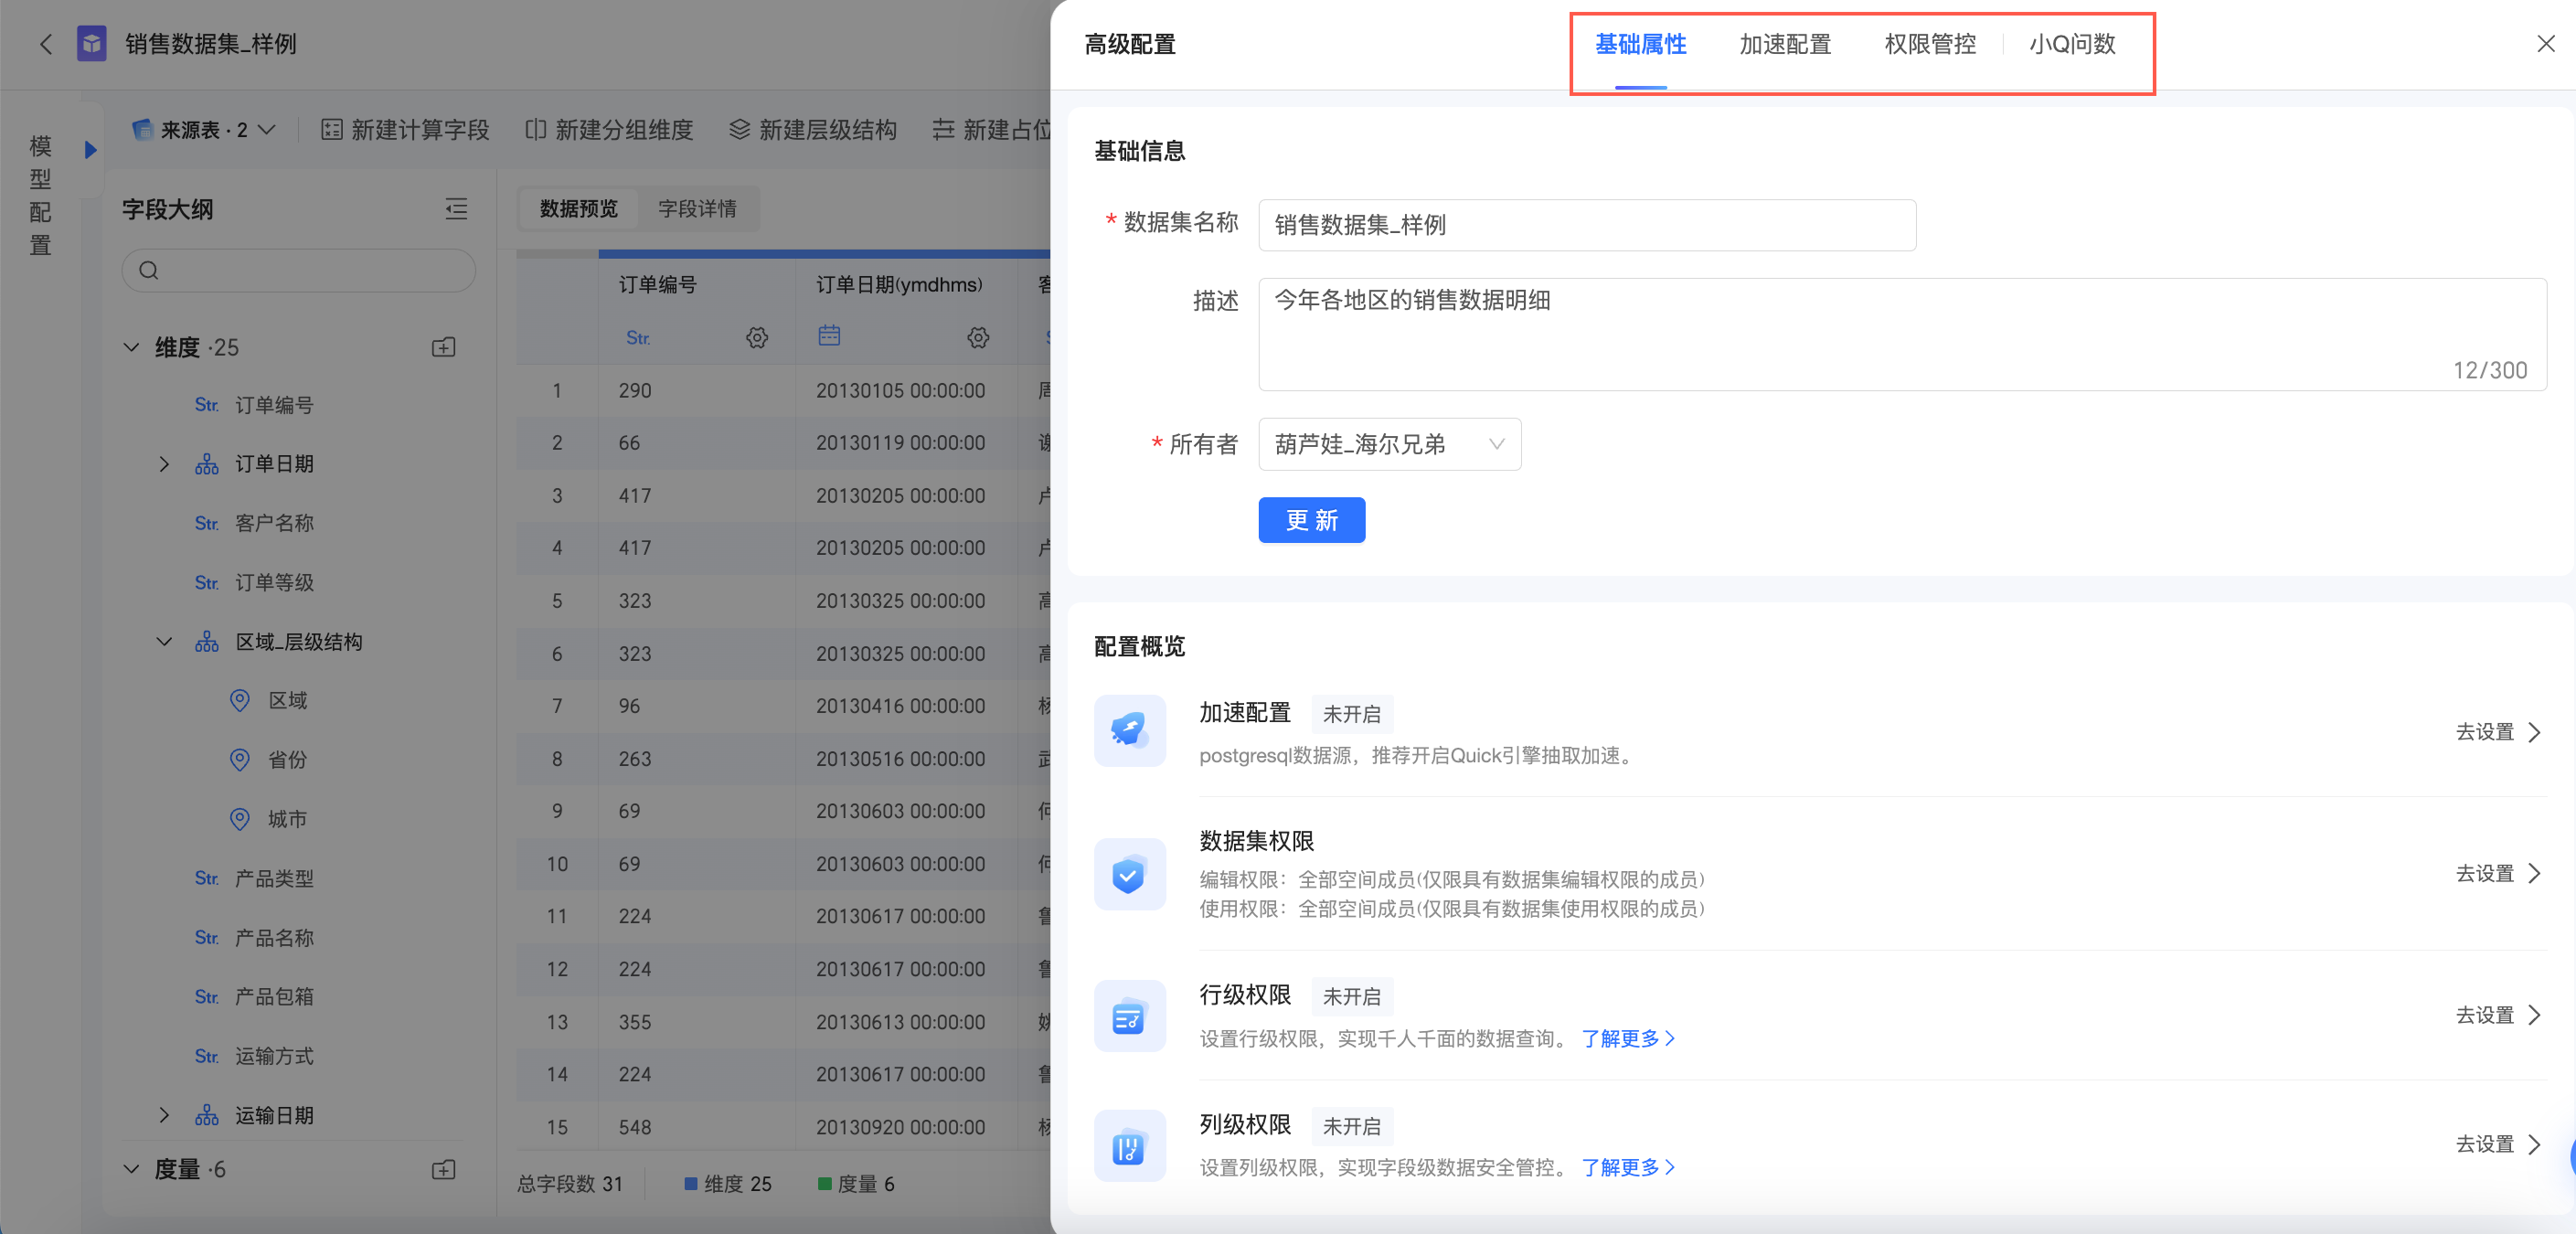
Task: Select the 订单编号 field in outline
Action: coord(274,405)
